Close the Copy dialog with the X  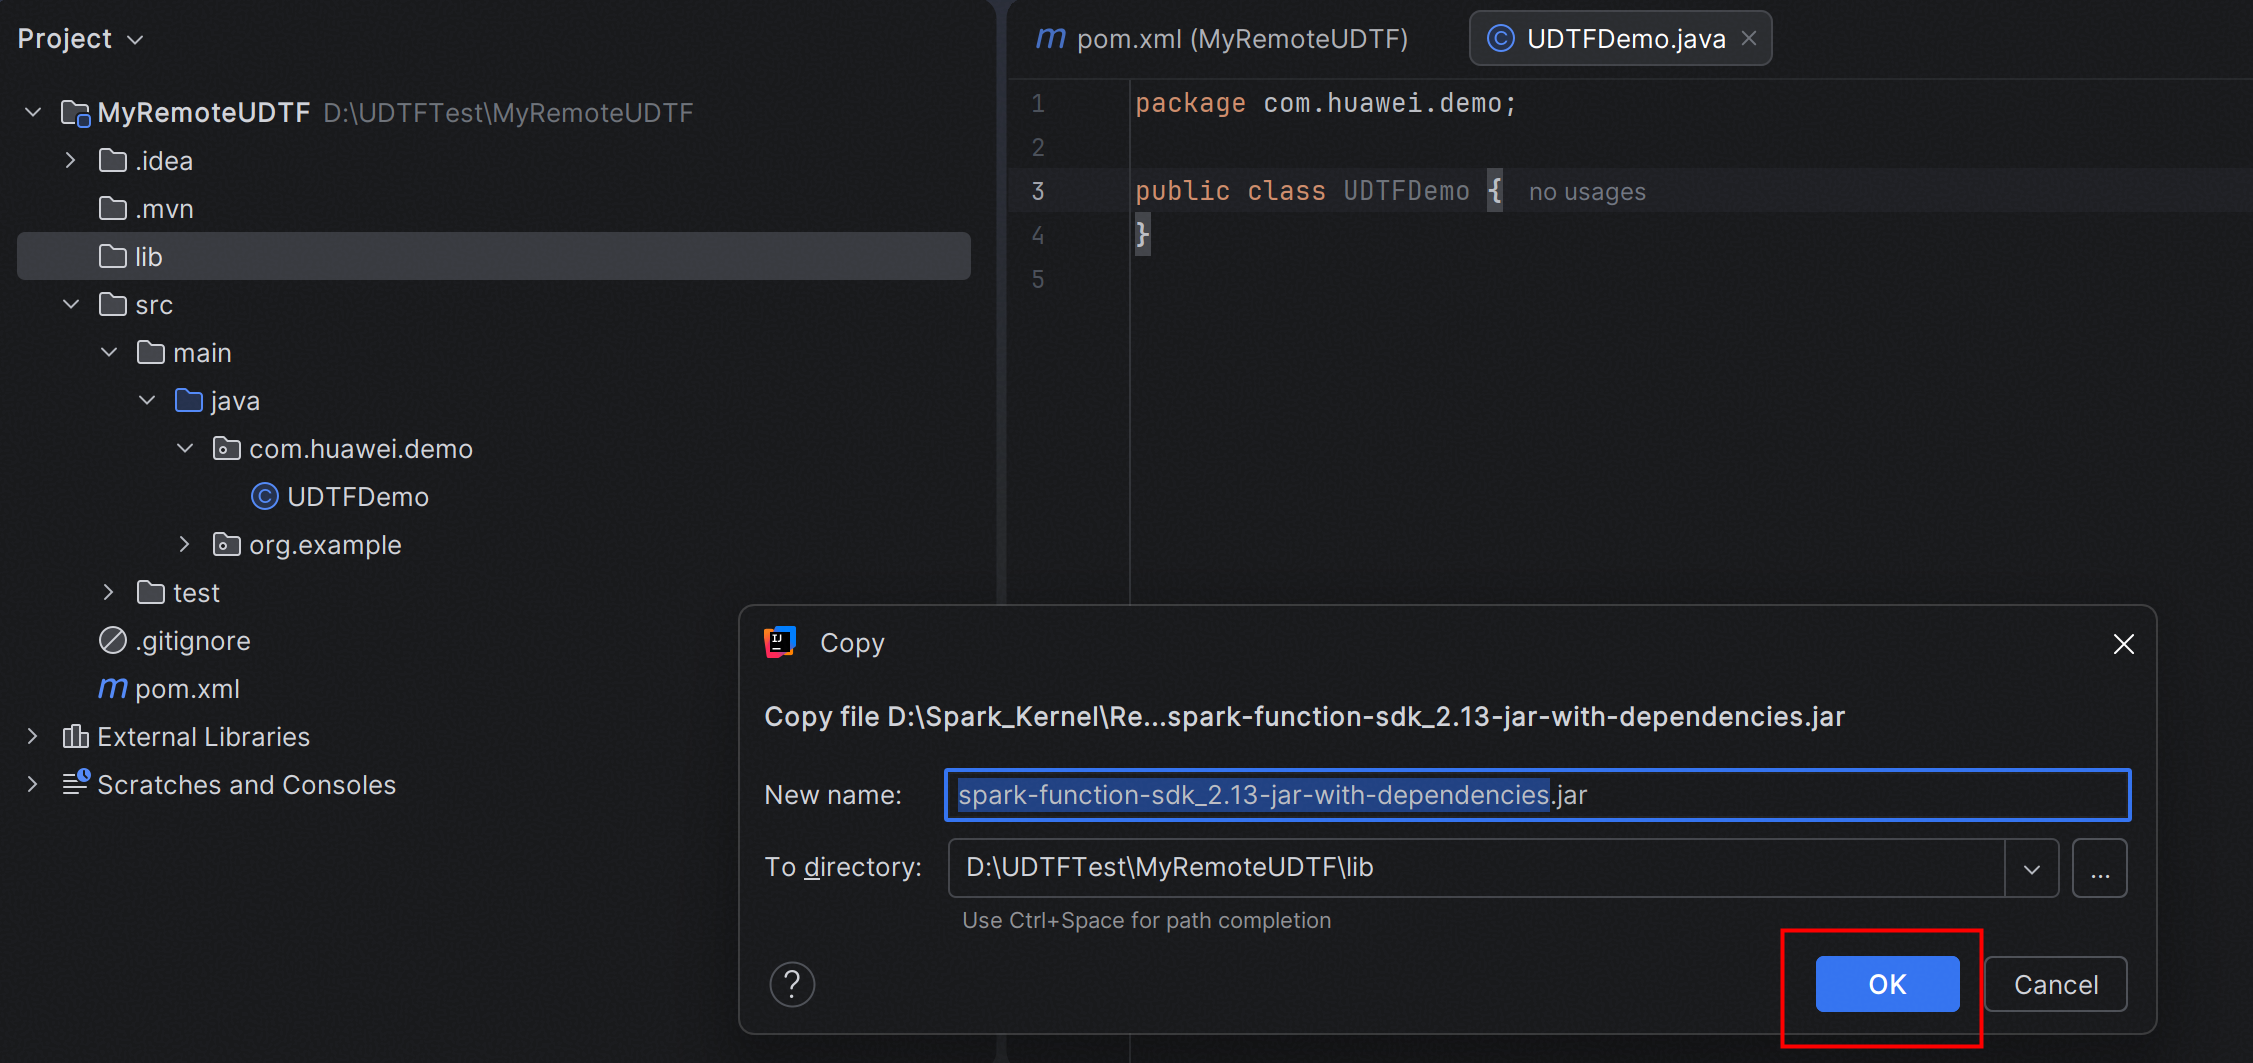point(2124,644)
